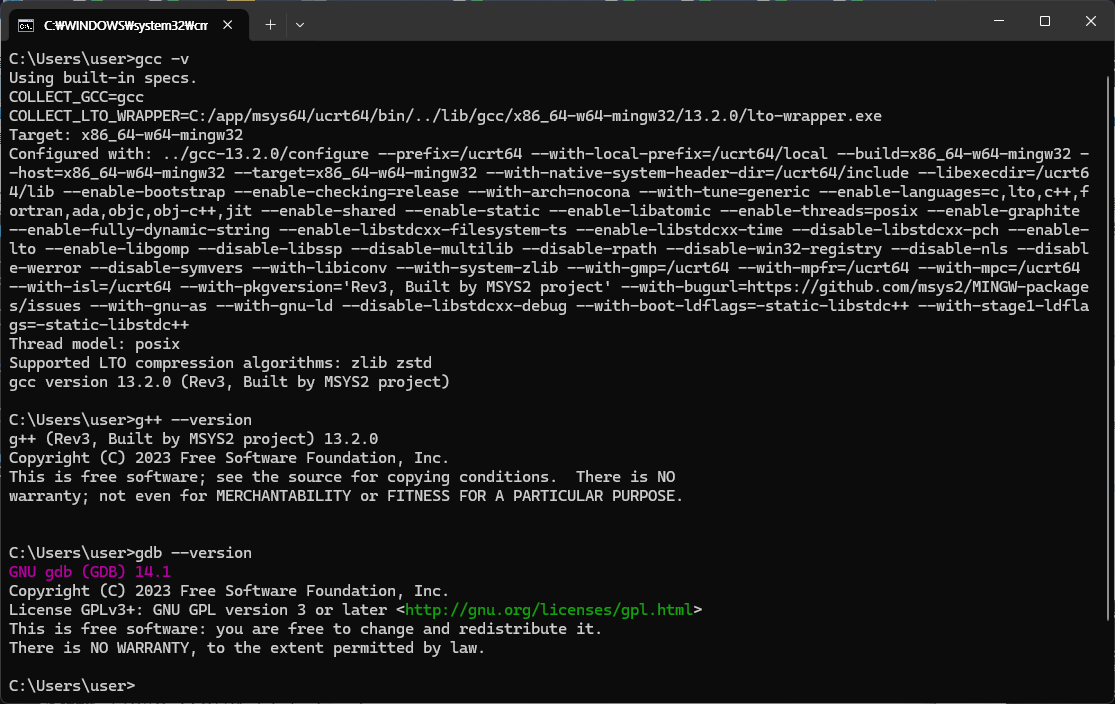1115x704 pixels.
Task: Click 'Supported LTO compression algorithms' line
Action: [220, 363]
